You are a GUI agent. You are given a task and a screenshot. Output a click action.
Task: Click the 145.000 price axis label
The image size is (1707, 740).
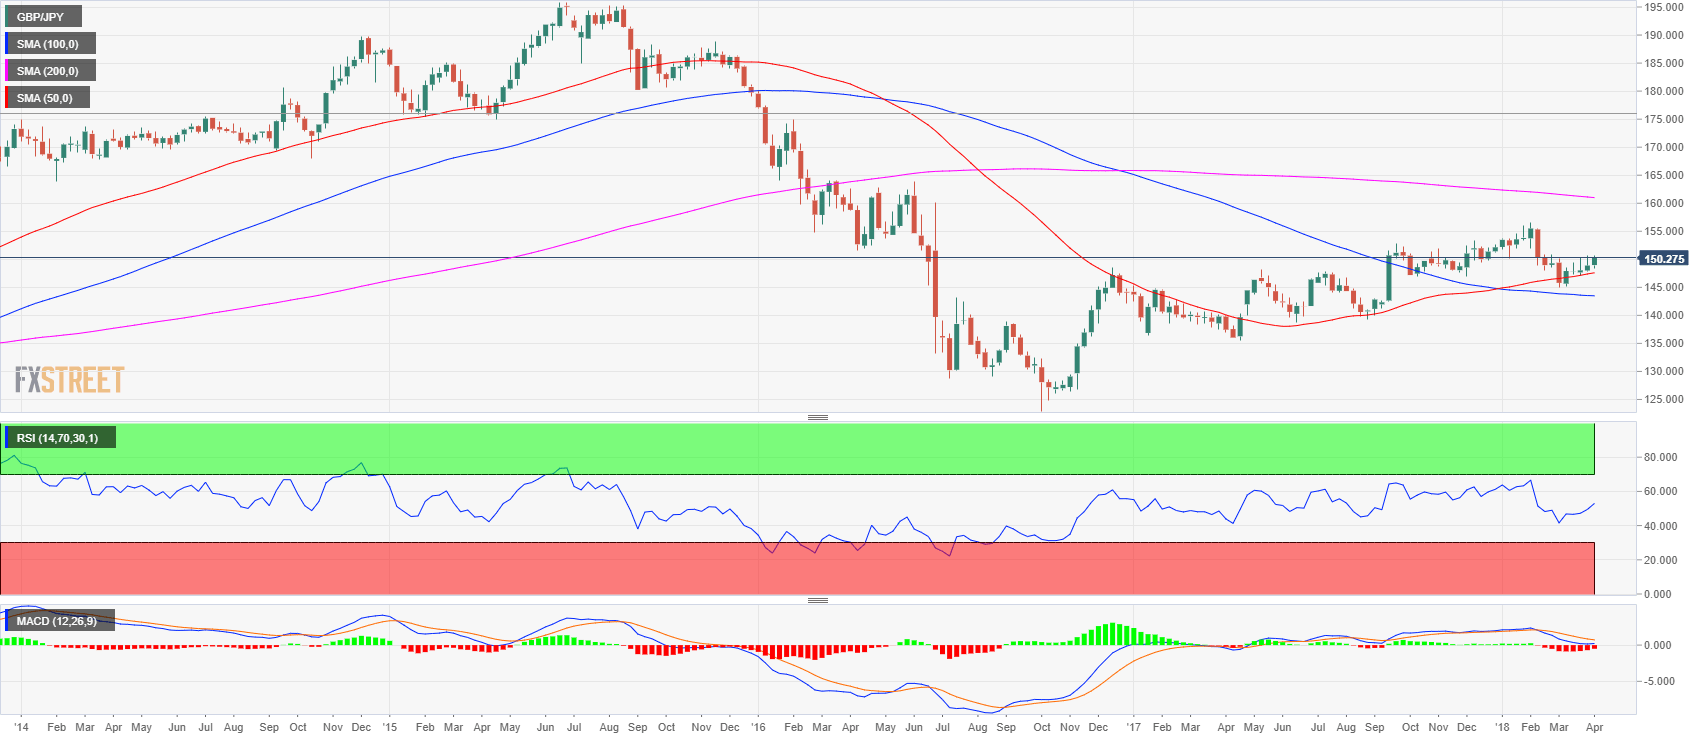[x=1664, y=287]
